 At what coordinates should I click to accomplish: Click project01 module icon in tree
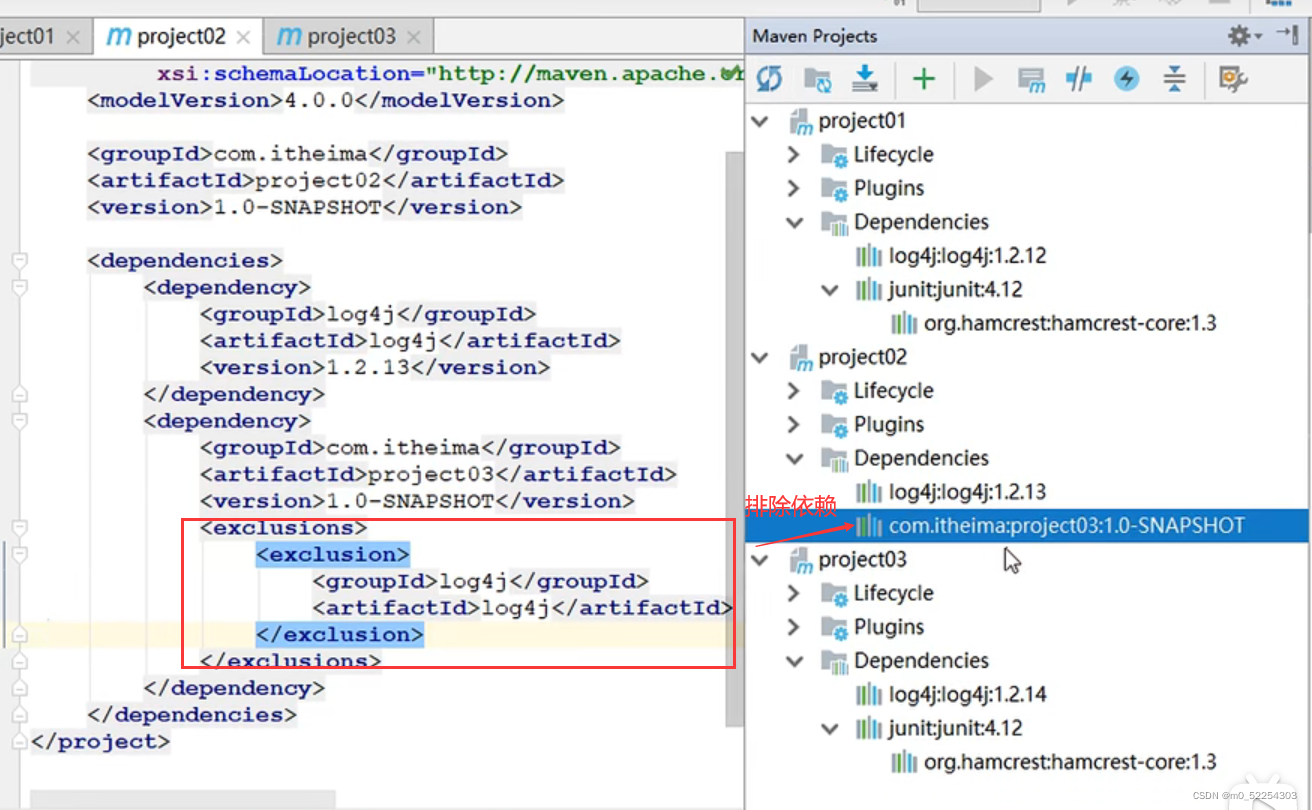(x=800, y=122)
